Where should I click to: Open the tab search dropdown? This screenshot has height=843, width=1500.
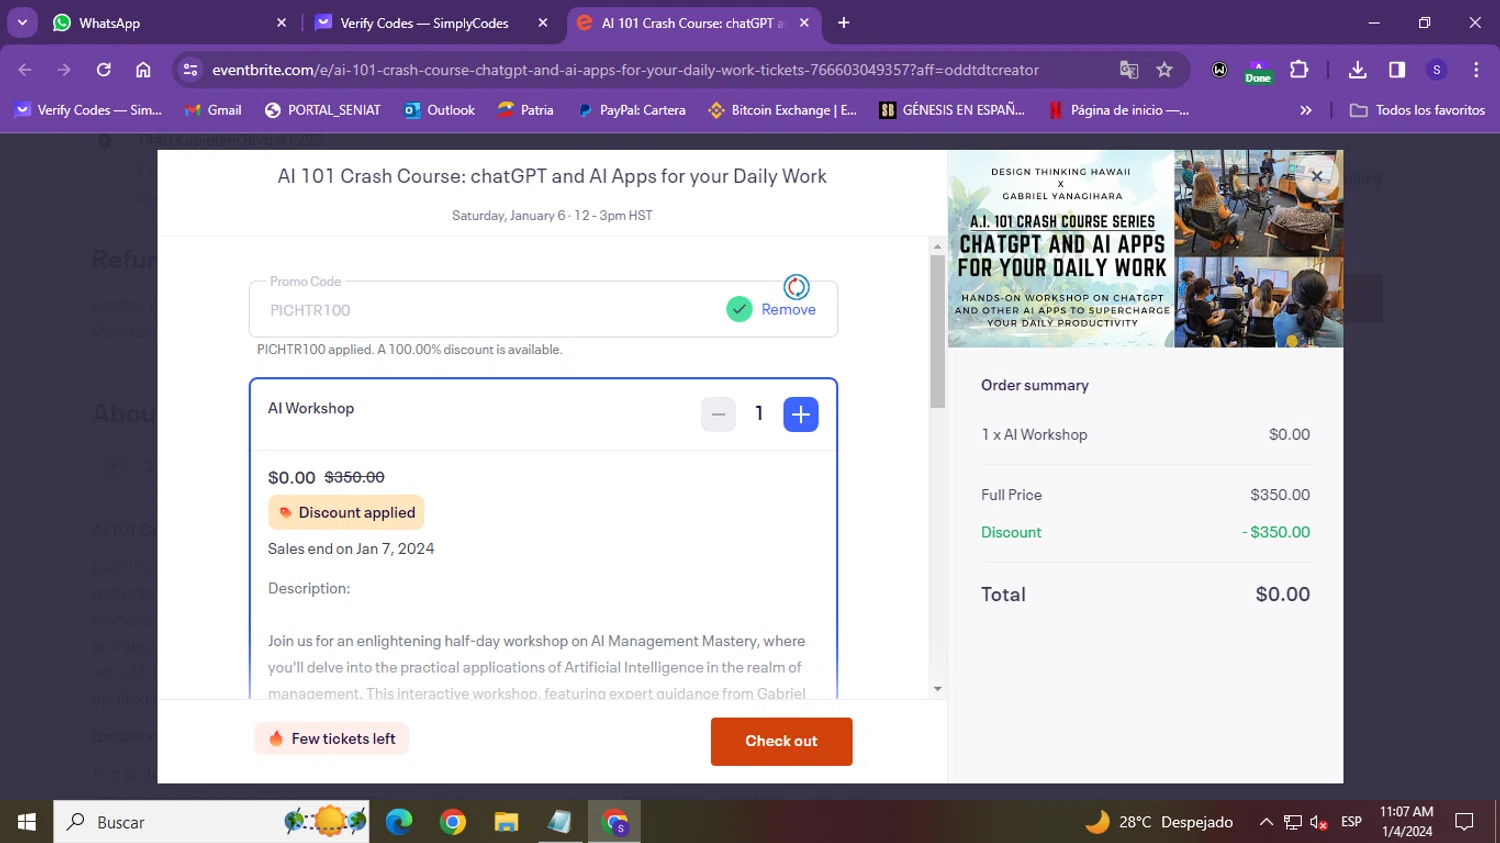point(22,23)
